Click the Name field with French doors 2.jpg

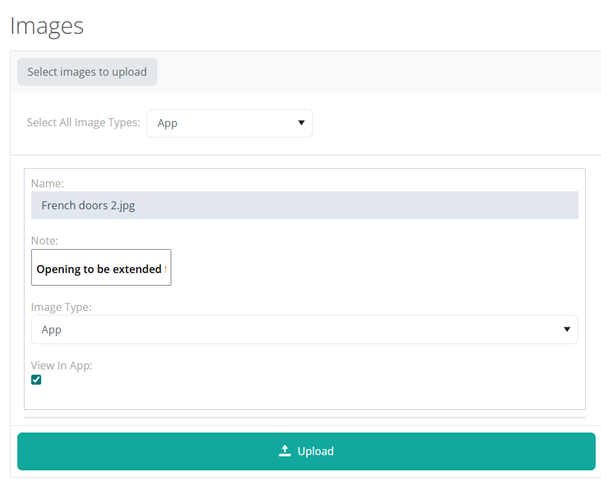click(x=304, y=205)
